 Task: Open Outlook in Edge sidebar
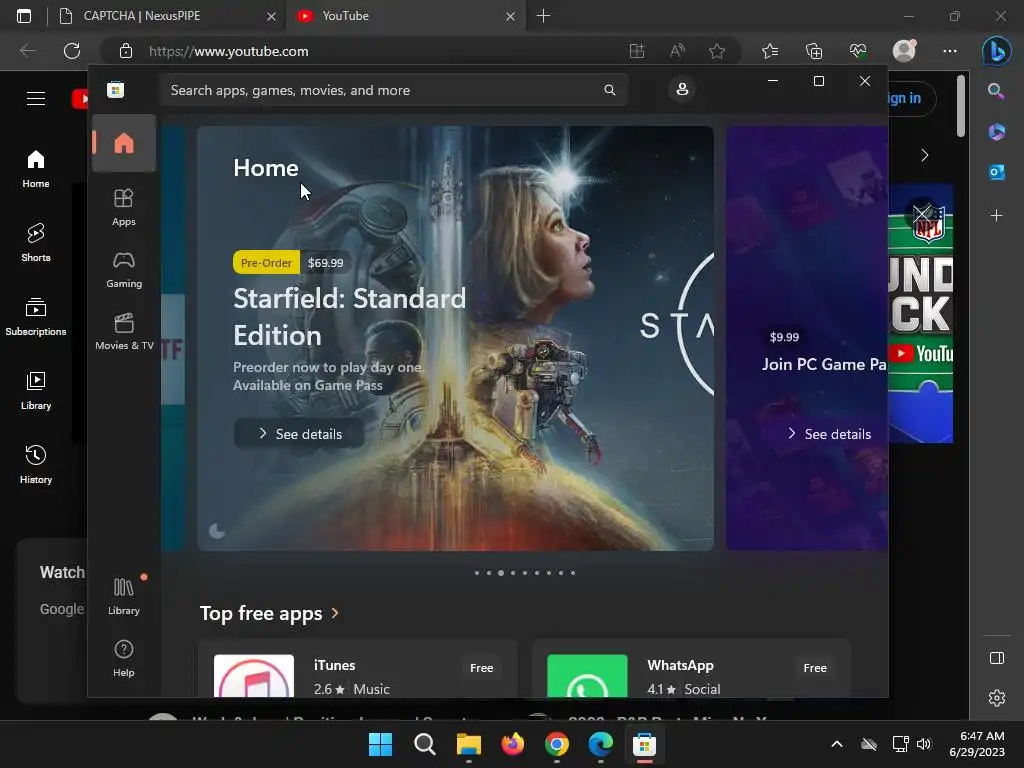point(997,172)
